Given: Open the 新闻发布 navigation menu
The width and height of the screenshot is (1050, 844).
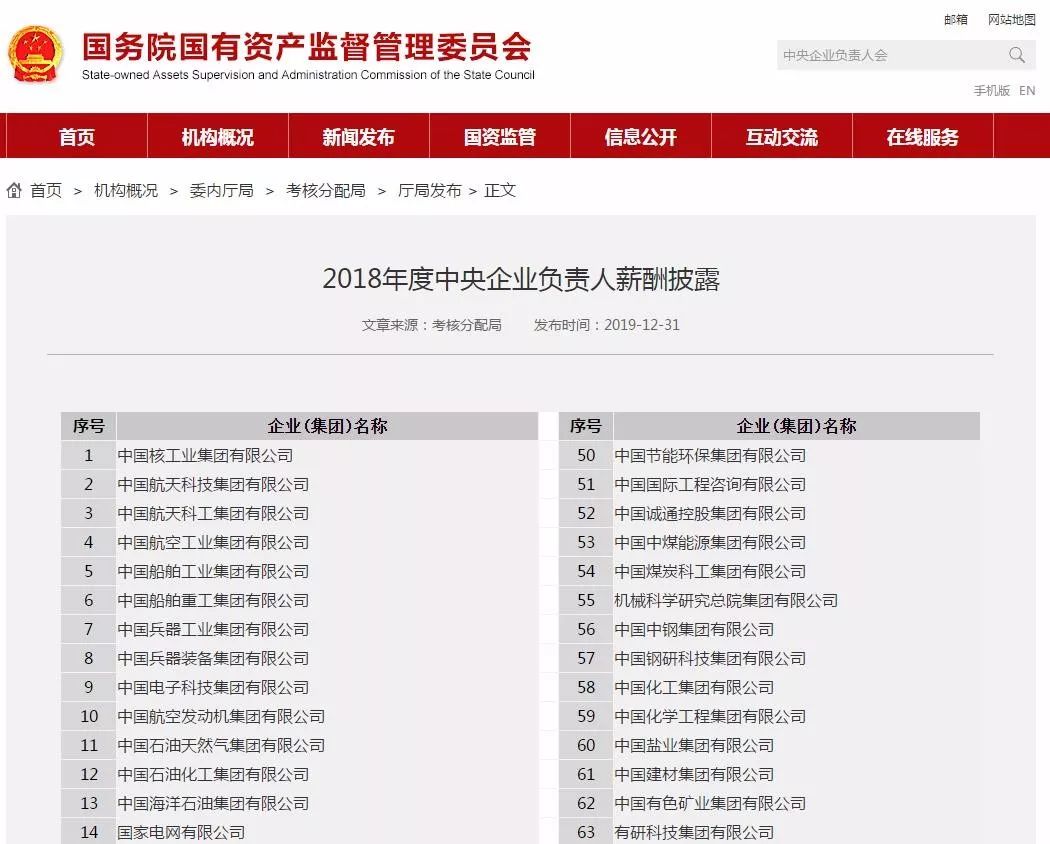Looking at the screenshot, I should tap(358, 137).
